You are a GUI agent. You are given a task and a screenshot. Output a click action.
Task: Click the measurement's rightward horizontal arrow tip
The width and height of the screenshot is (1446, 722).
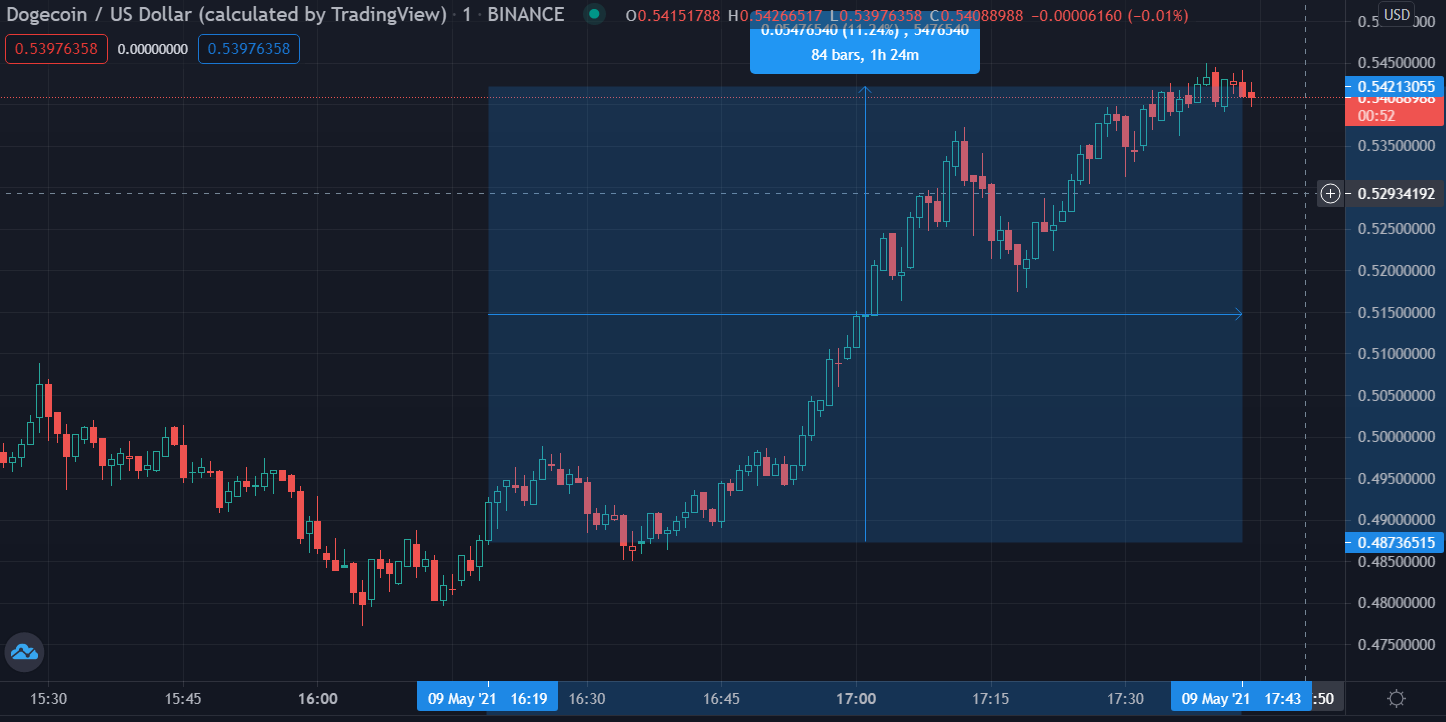(x=1238, y=315)
